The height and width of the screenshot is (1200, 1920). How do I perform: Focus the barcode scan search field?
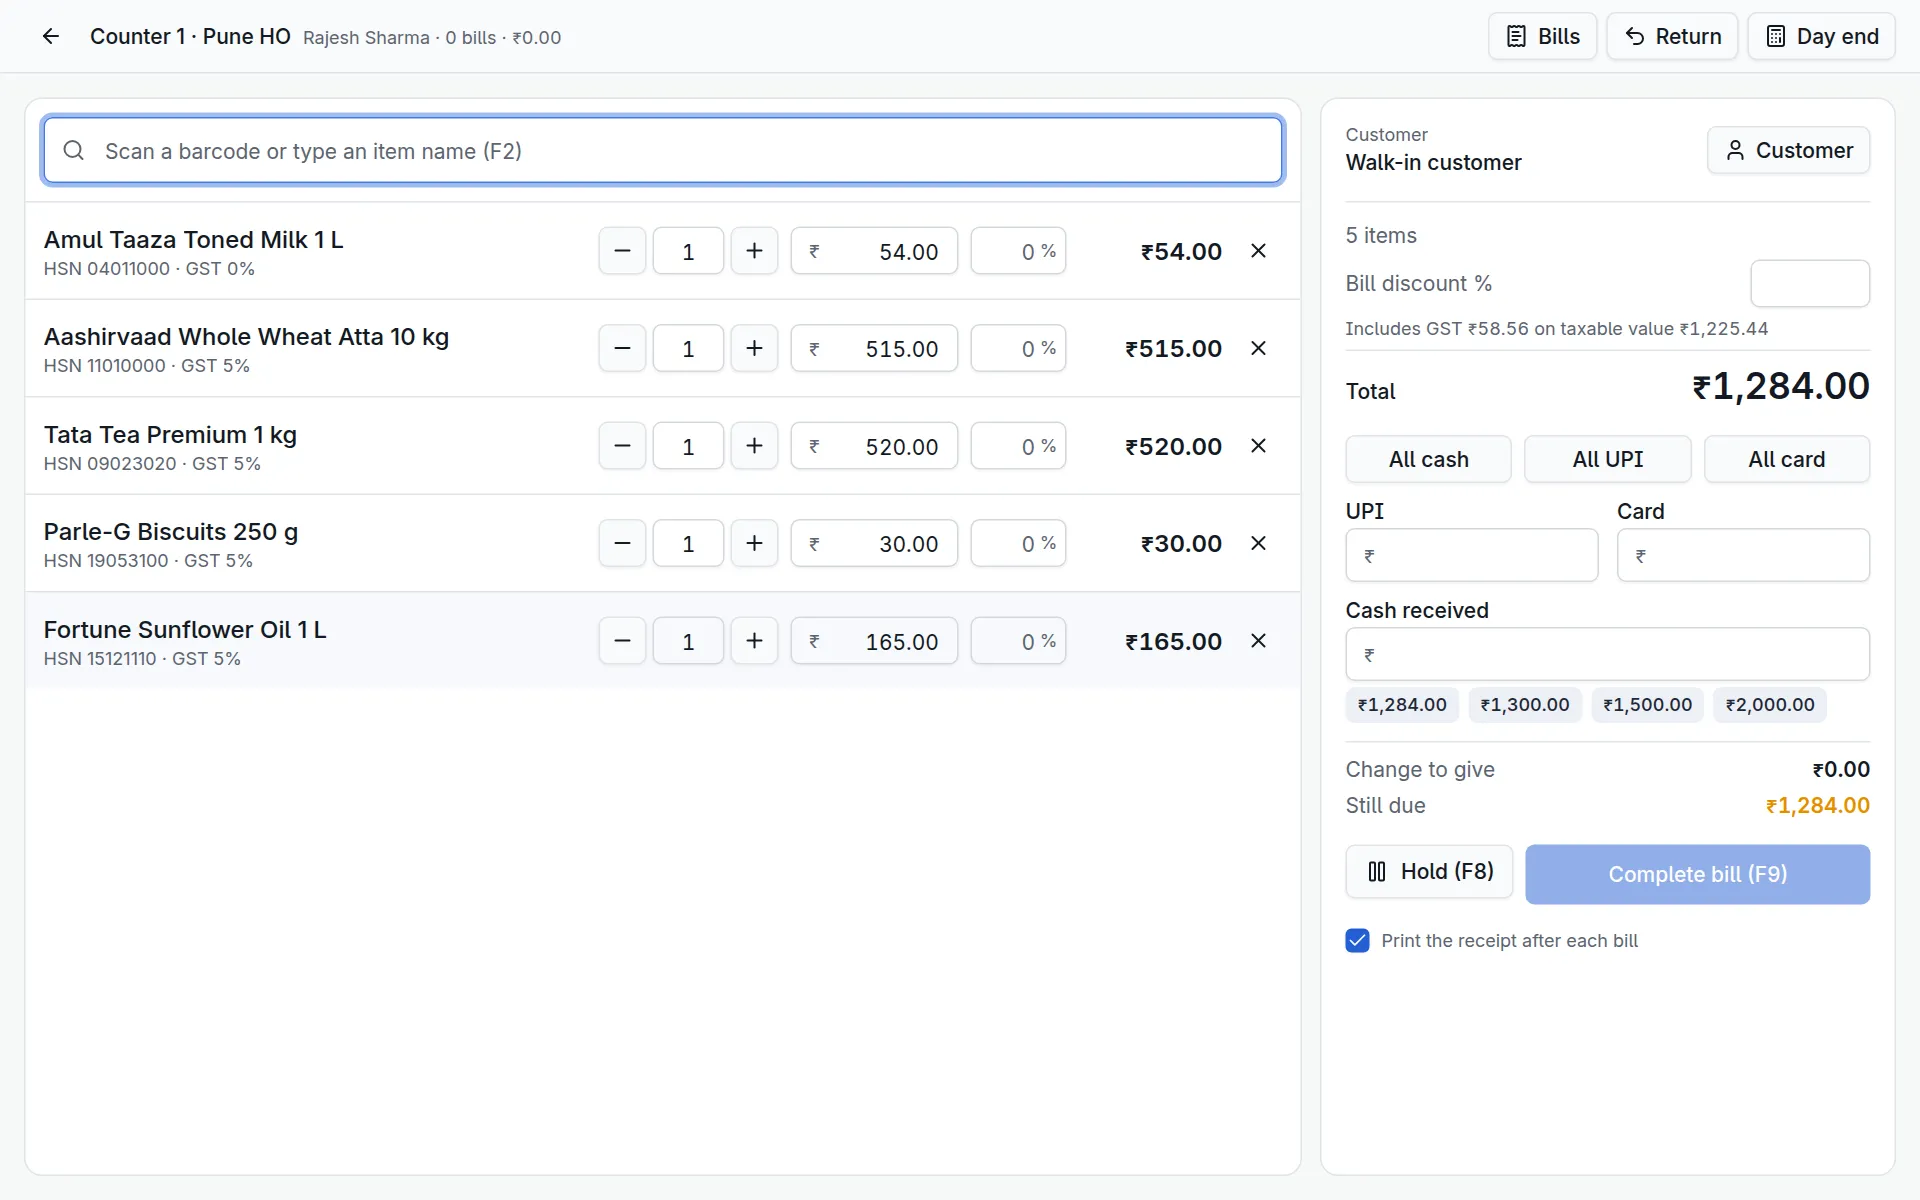pyautogui.click(x=663, y=151)
